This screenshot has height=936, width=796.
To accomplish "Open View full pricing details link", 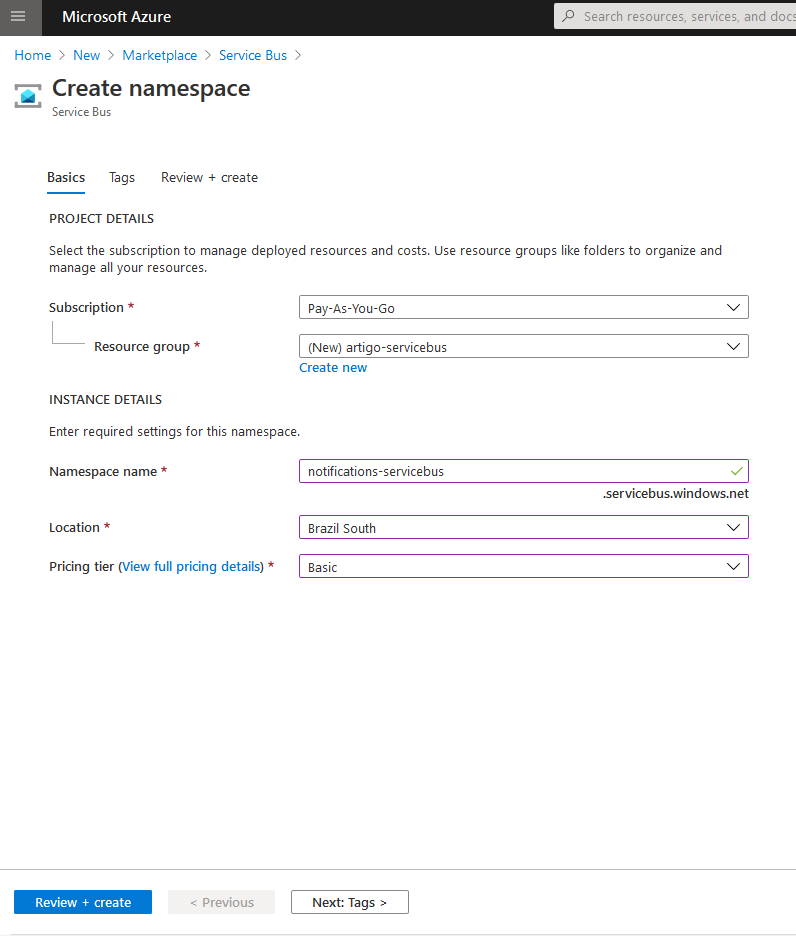I will (191, 566).
